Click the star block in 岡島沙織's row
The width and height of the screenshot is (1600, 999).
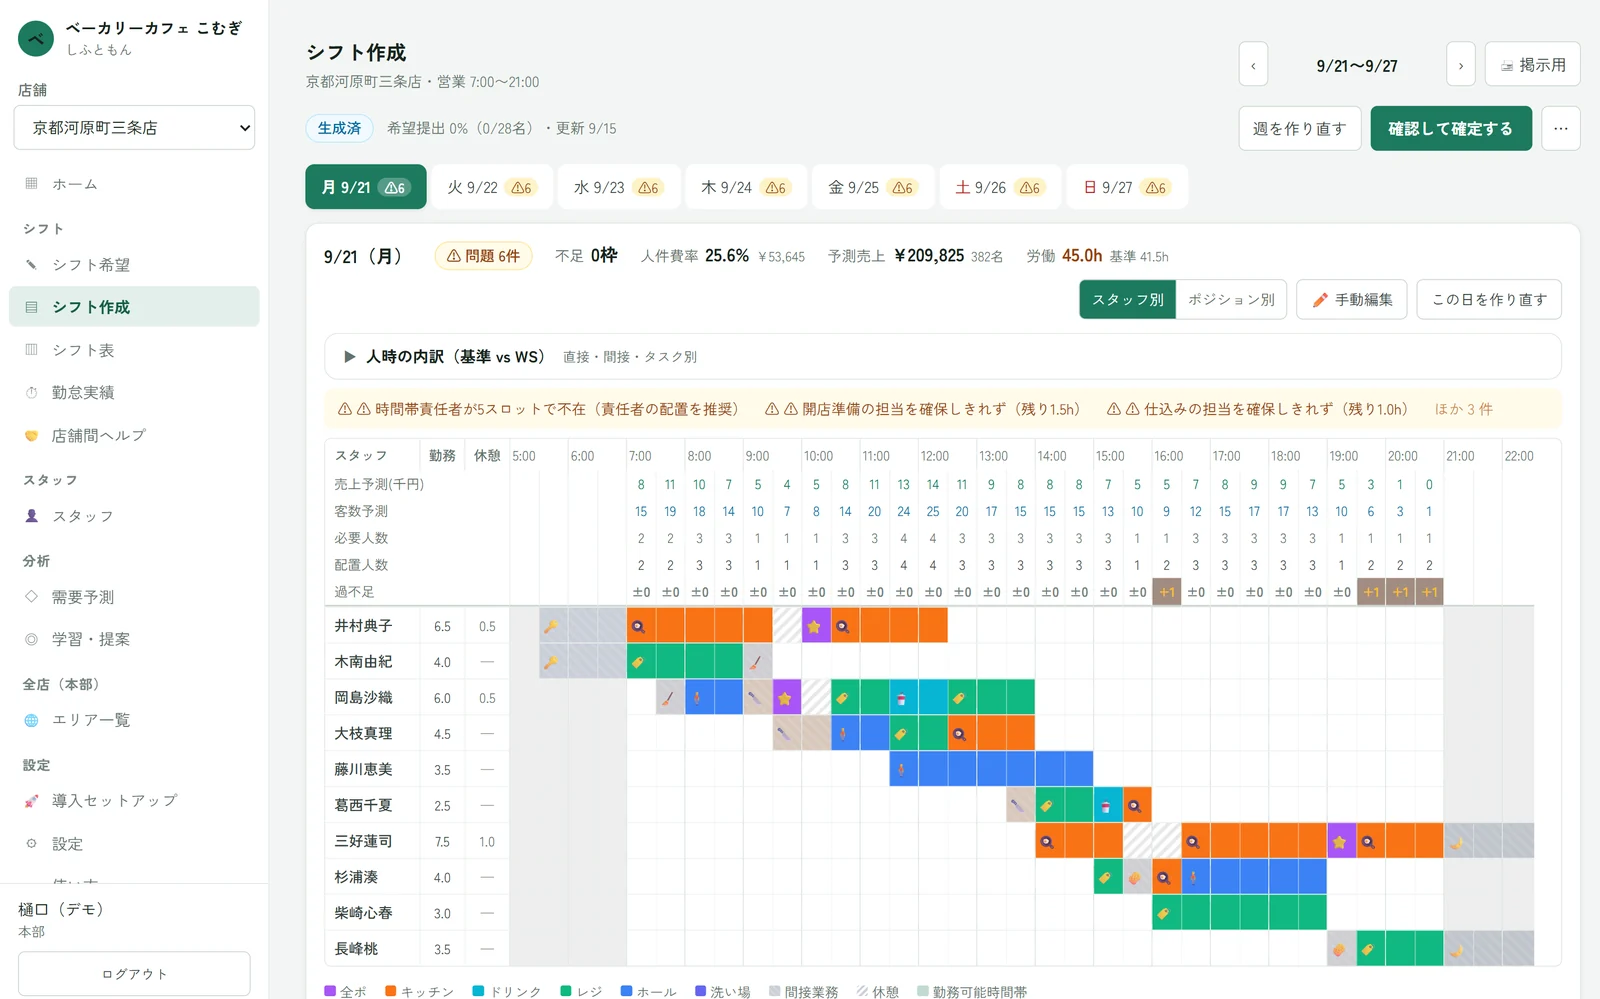coord(786,698)
